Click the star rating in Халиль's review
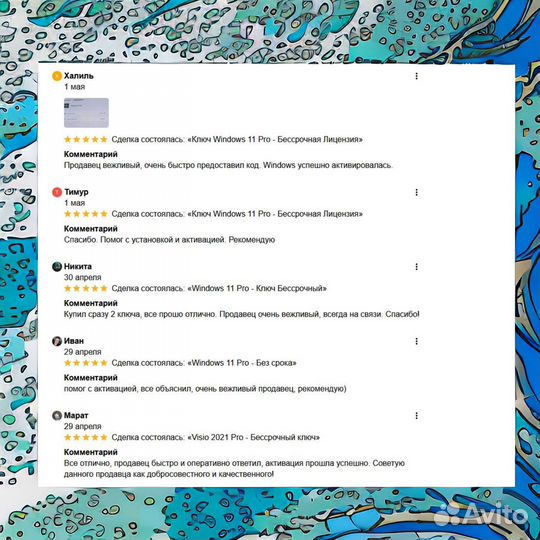This screenshot has height=540, width=540. click(86, 139)
